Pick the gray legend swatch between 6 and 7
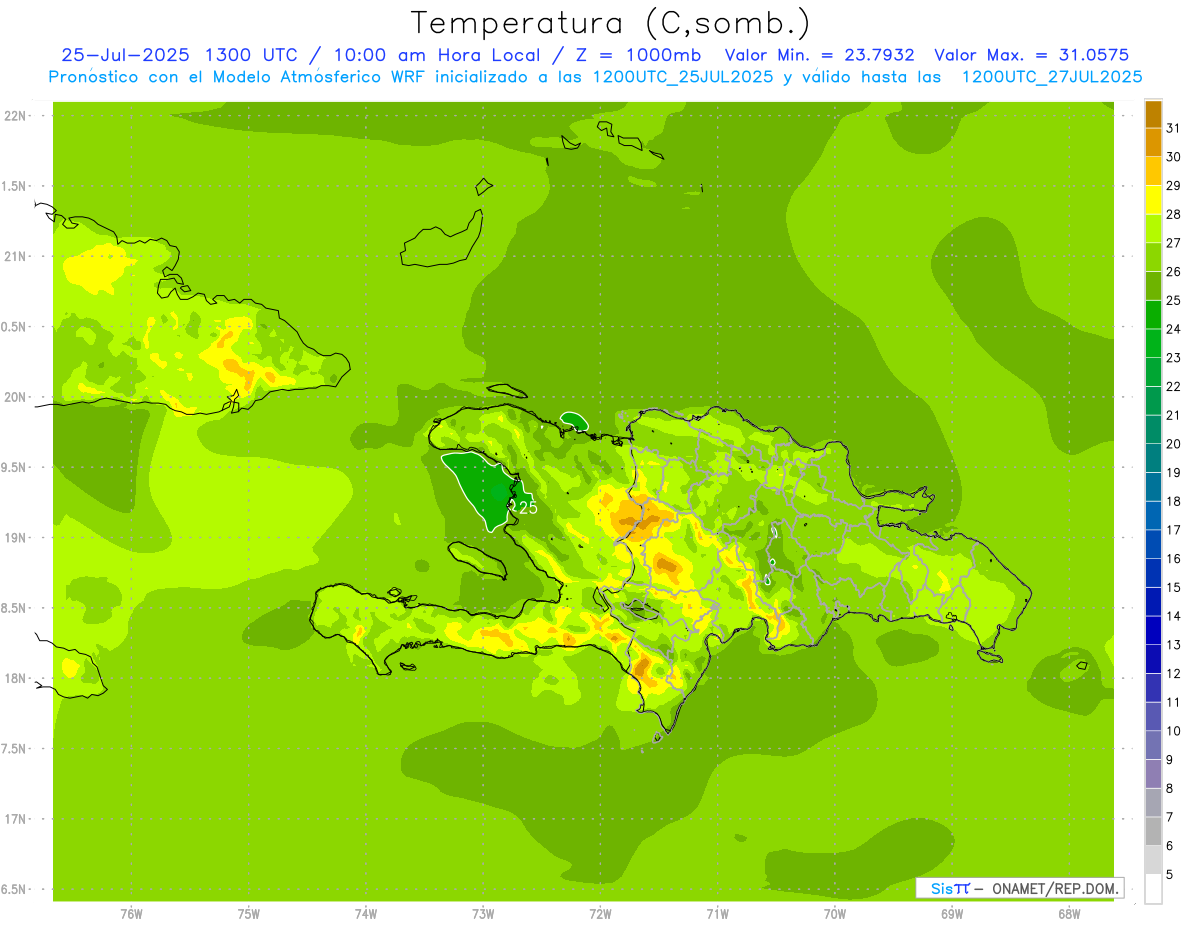This screenshot has height=927, width=1200. [1153, 831]
